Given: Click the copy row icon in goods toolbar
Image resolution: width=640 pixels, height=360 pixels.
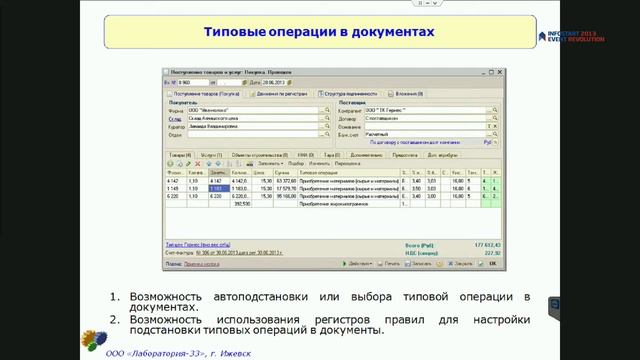Looking at the screenshot, I should (179, 164).
